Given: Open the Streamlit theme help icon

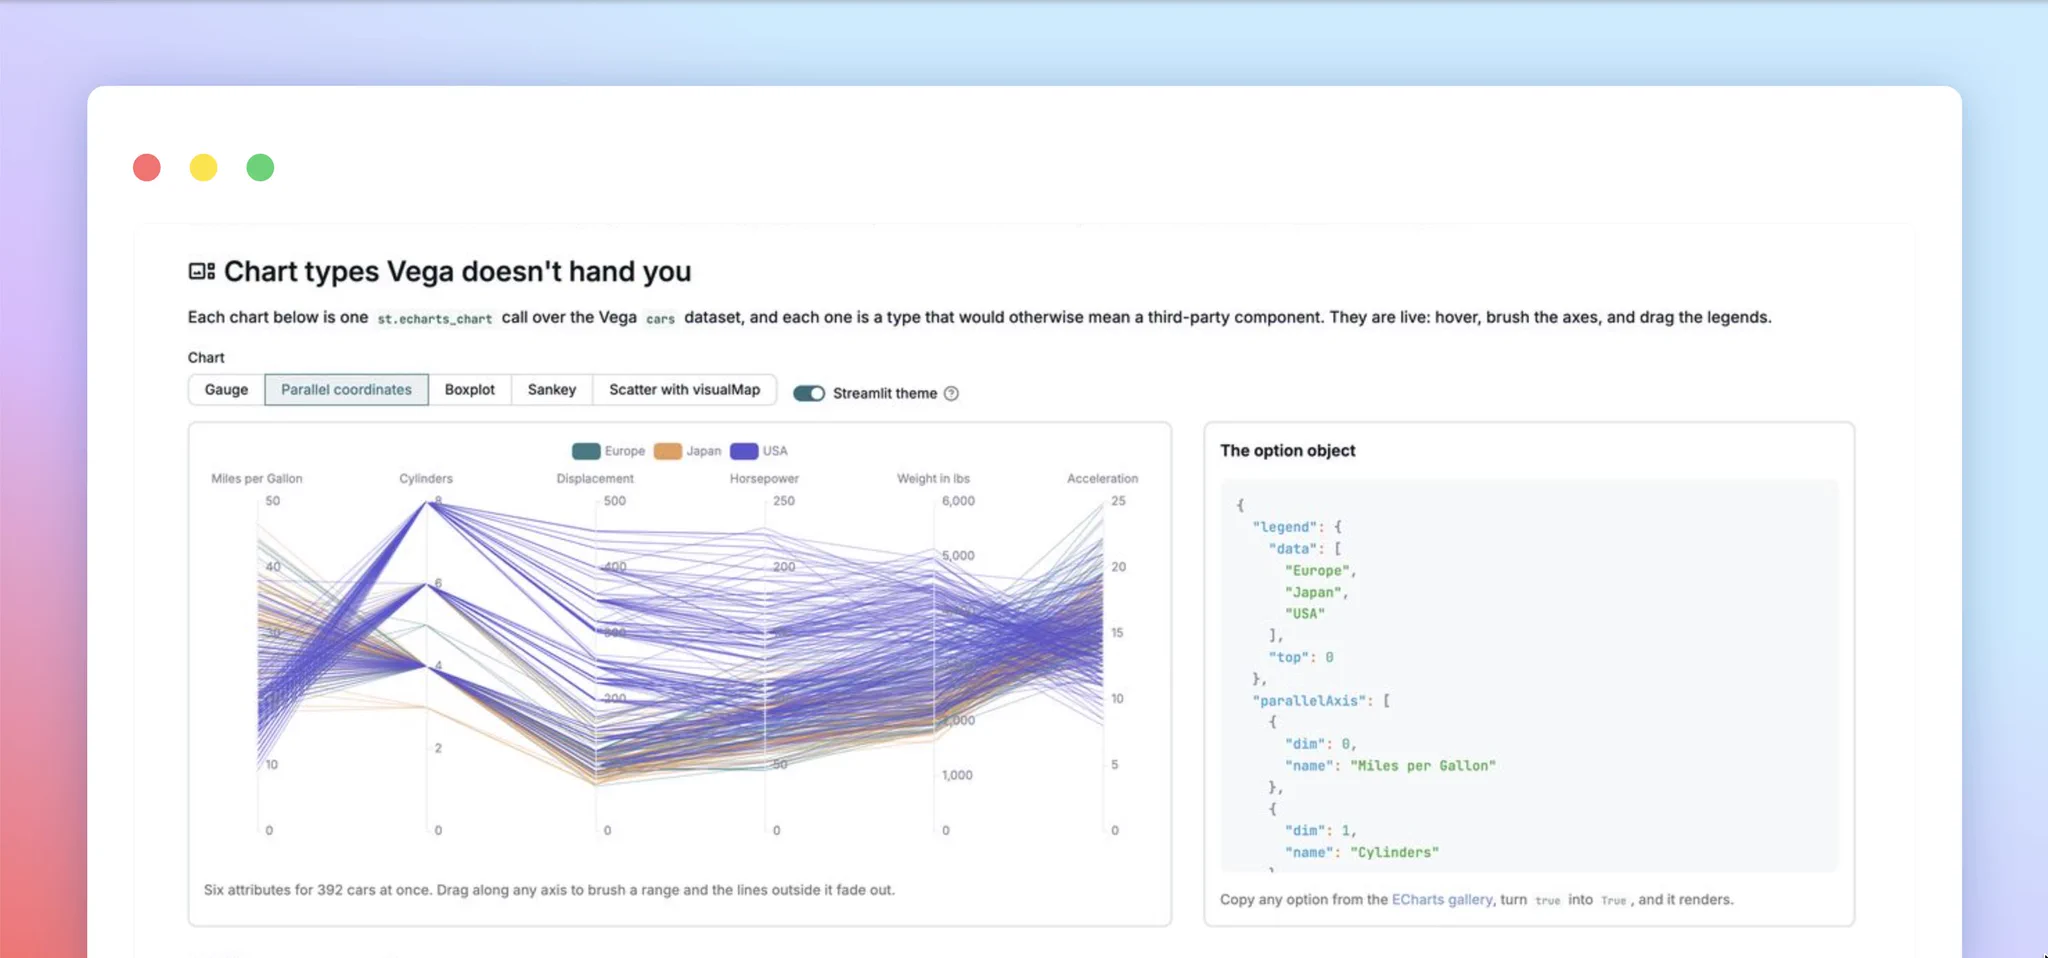Looking at the screenshot, I should 951,393.
